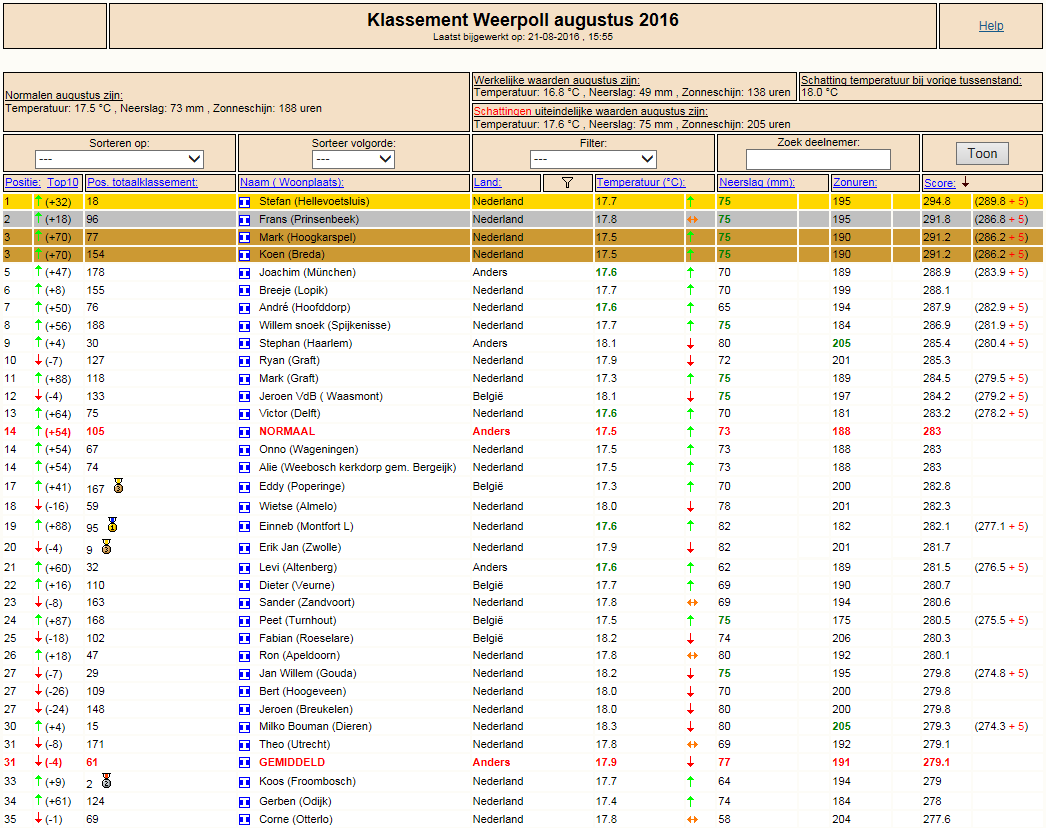
Task: Sort by the Temperatuur (°C) column header
Action: coord(640,183)
